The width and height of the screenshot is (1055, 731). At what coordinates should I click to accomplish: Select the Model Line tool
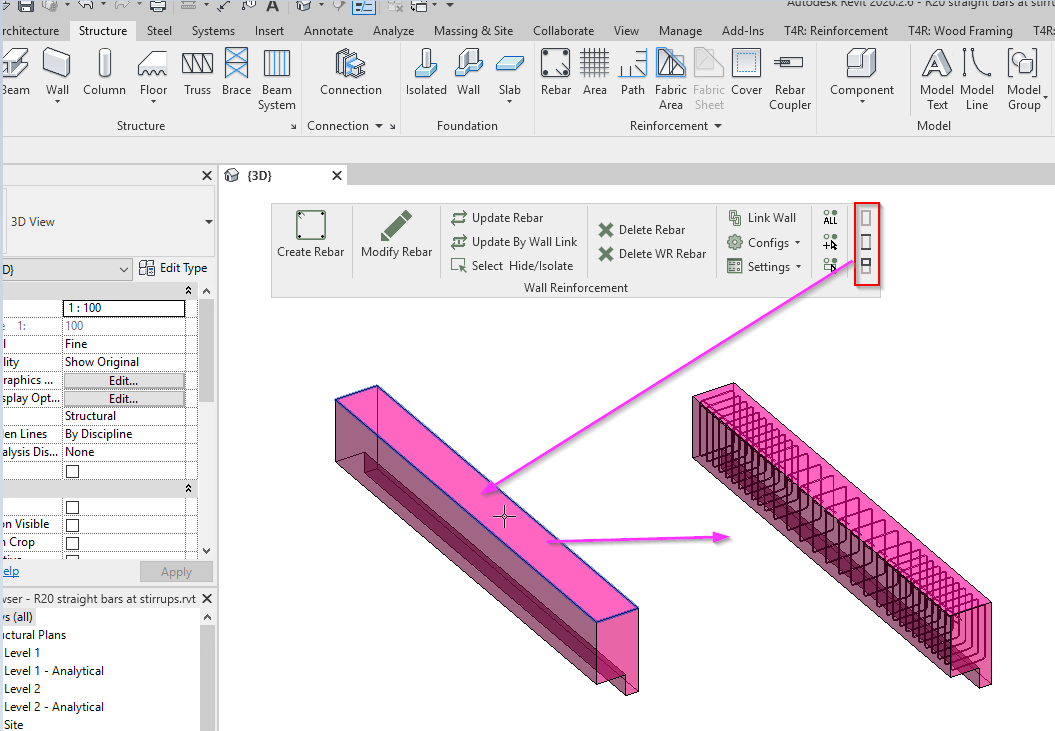pyautogui.click(x=977, y=79)
